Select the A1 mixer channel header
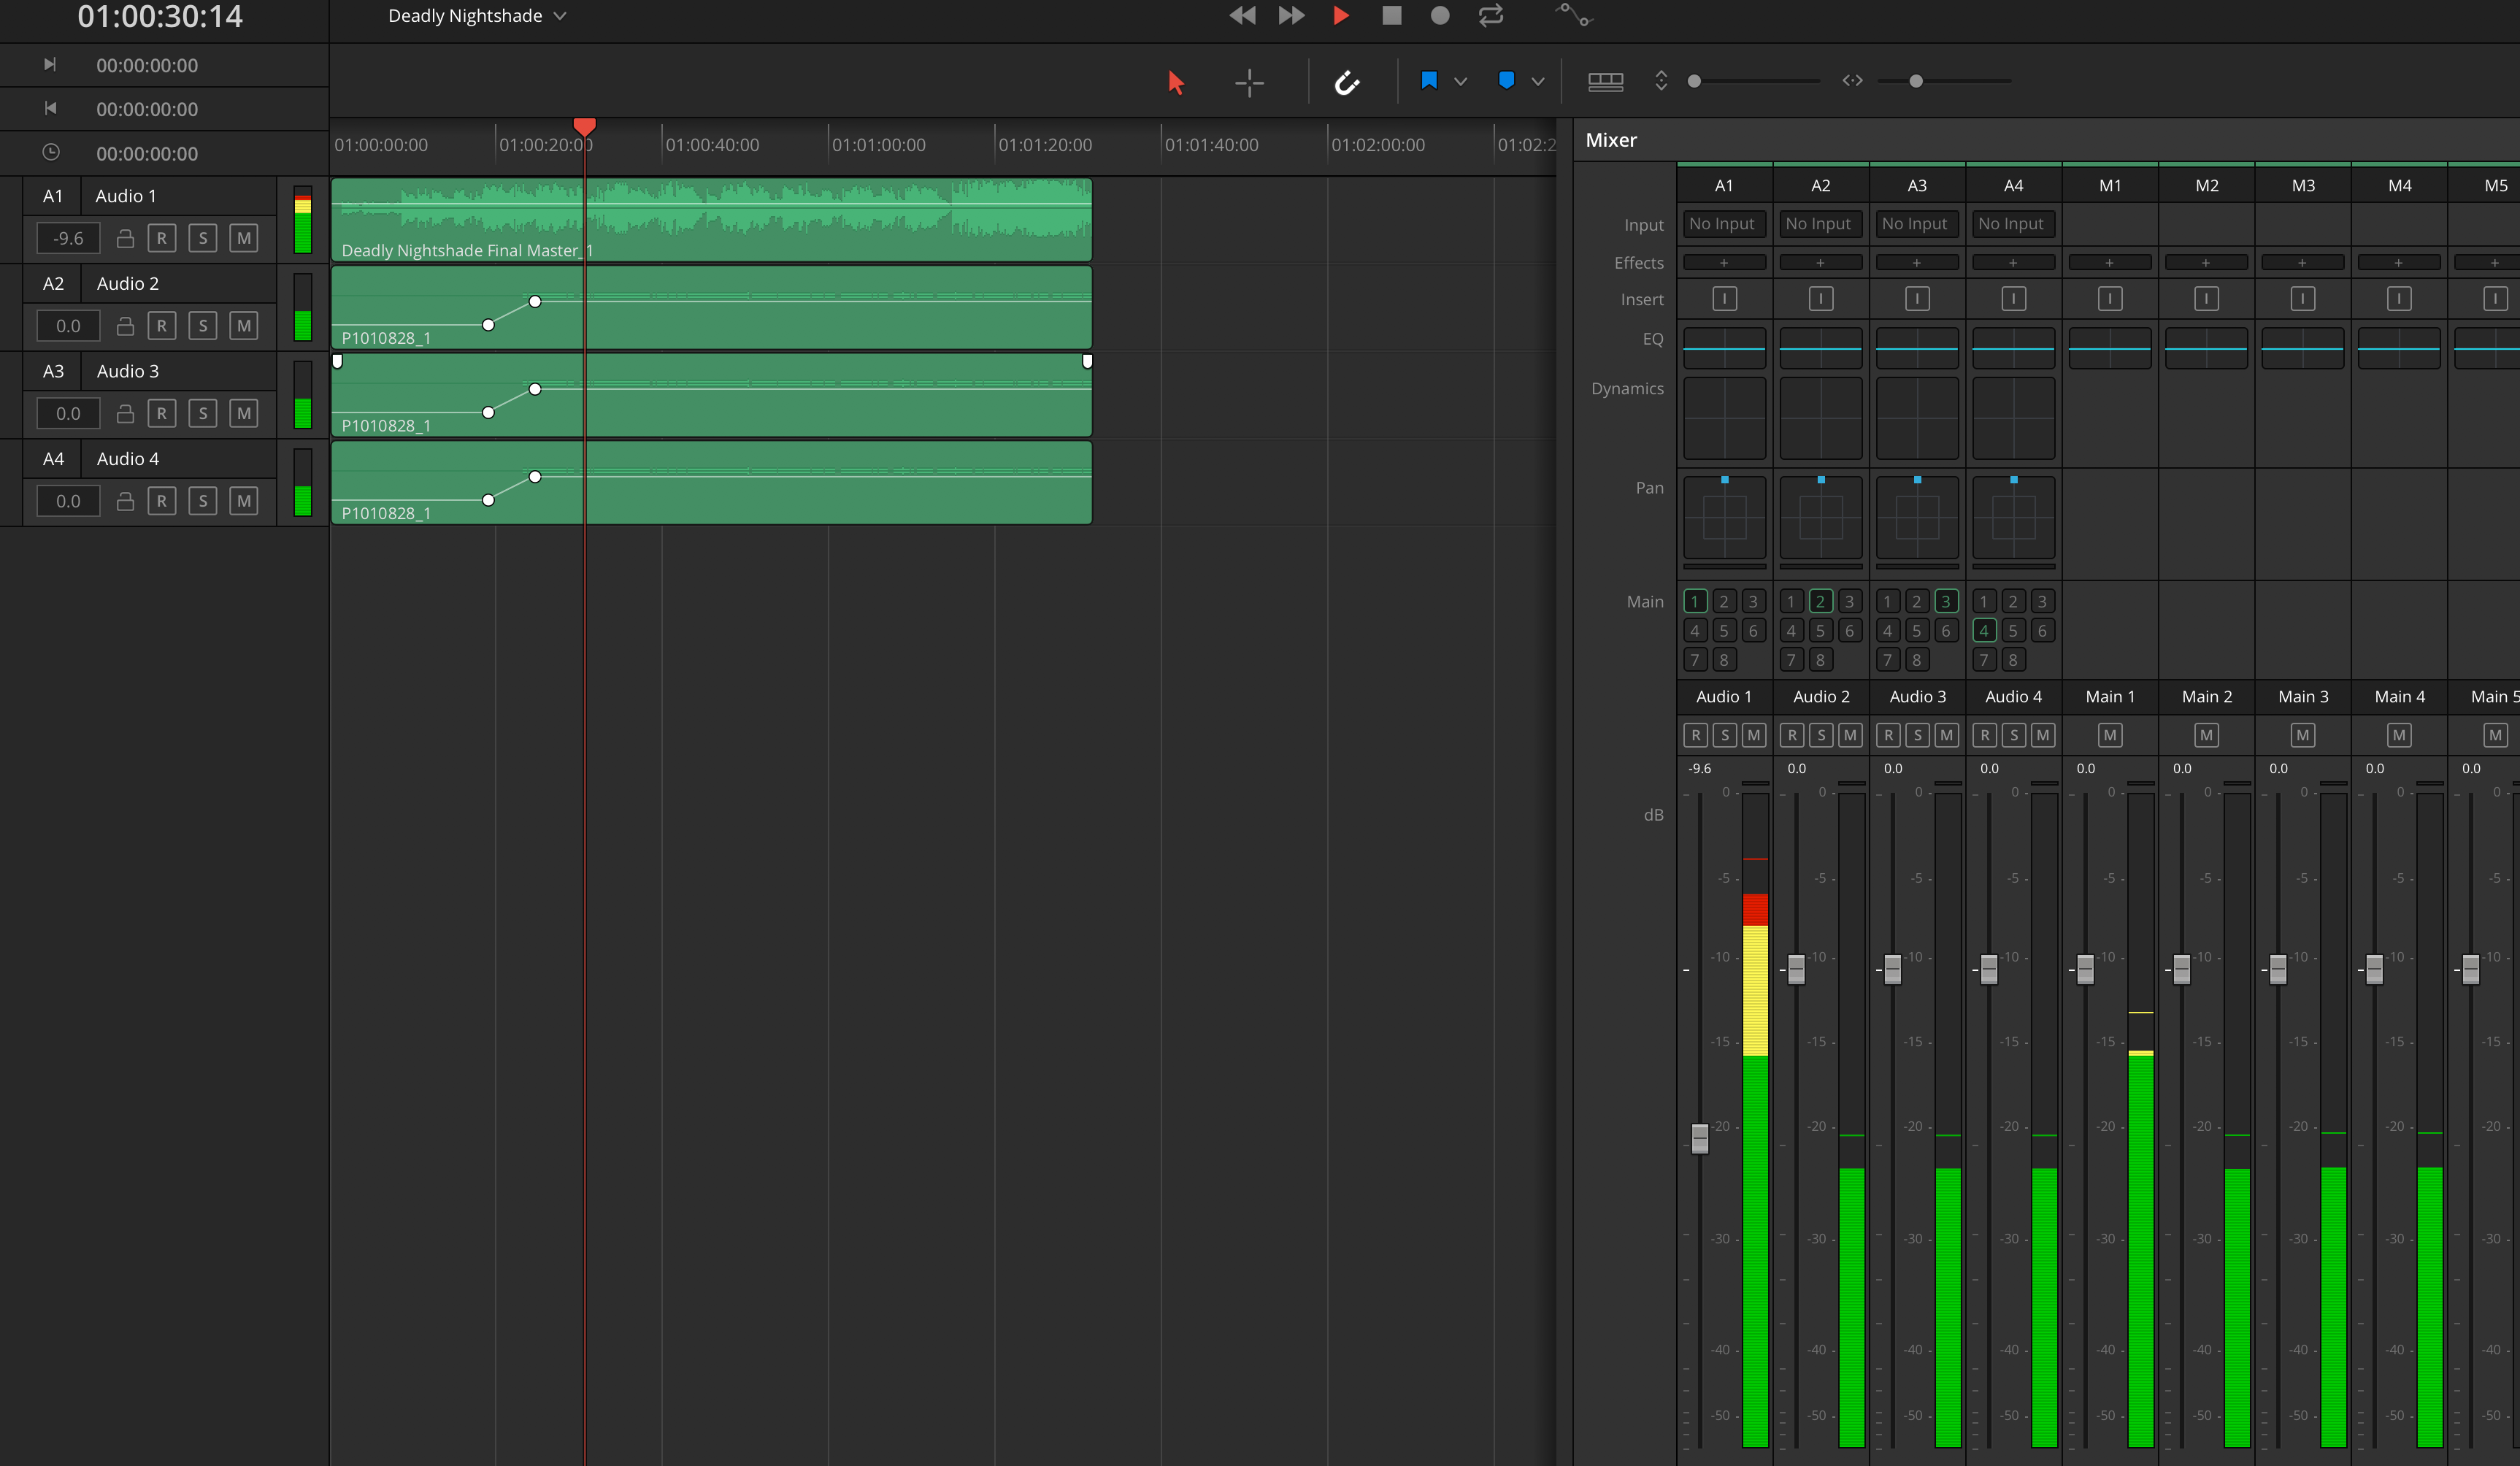The image size is (2520, 1466). tap(1724, 185)
